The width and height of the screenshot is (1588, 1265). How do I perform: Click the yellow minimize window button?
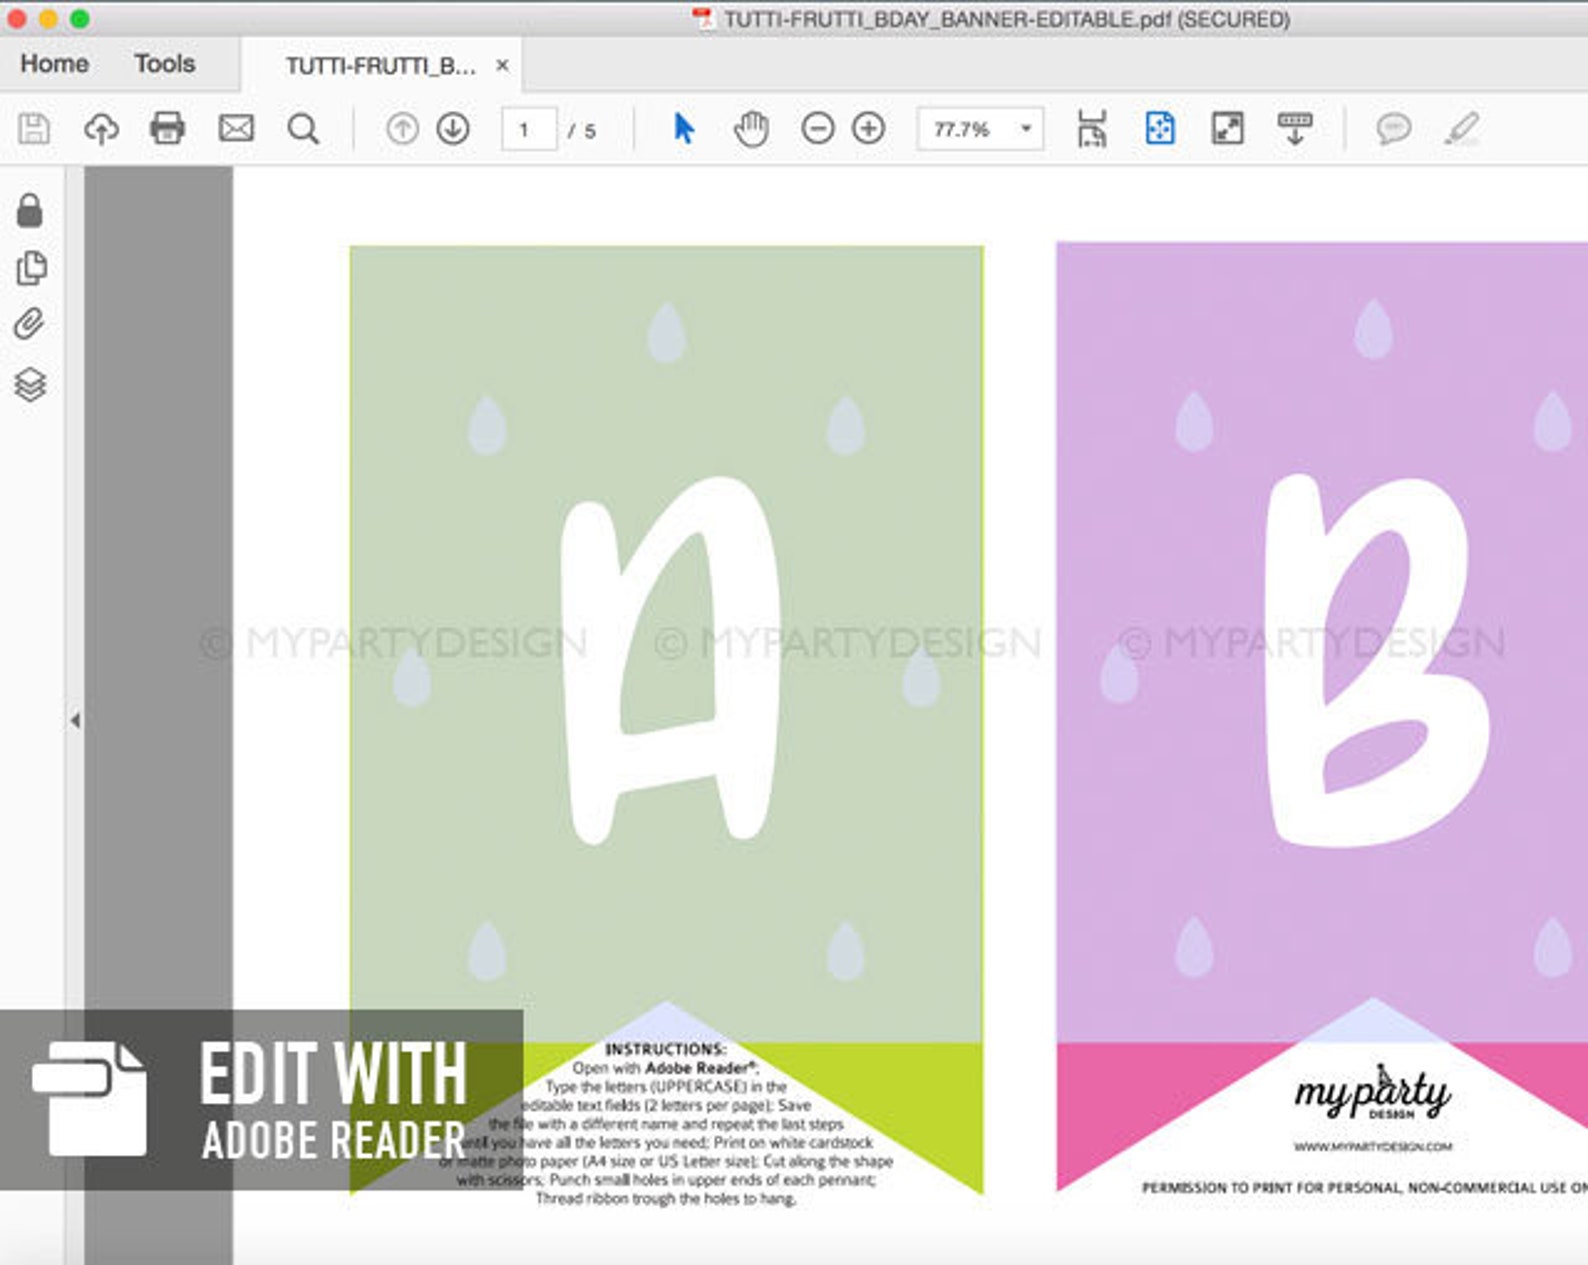pos(48,19)
